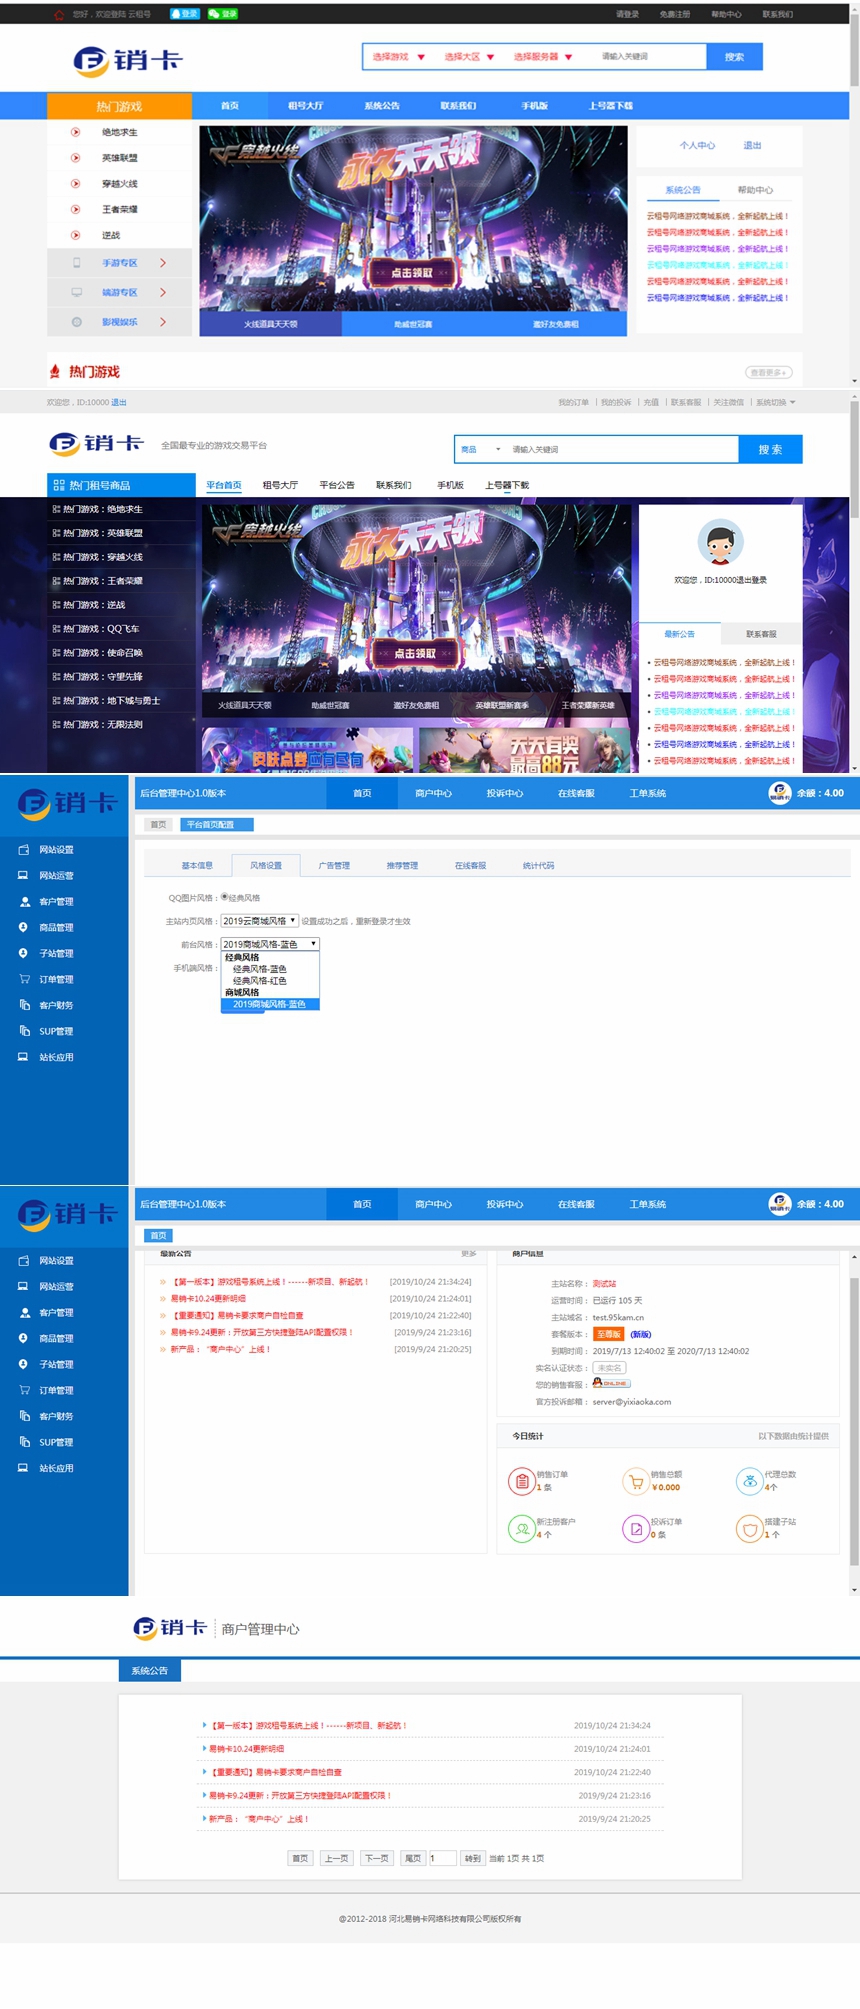The width and height of the screenshot is (860, 2009).
Task: Click the 投诉订单 purple document icon
Action: [x=635, y=1528]
